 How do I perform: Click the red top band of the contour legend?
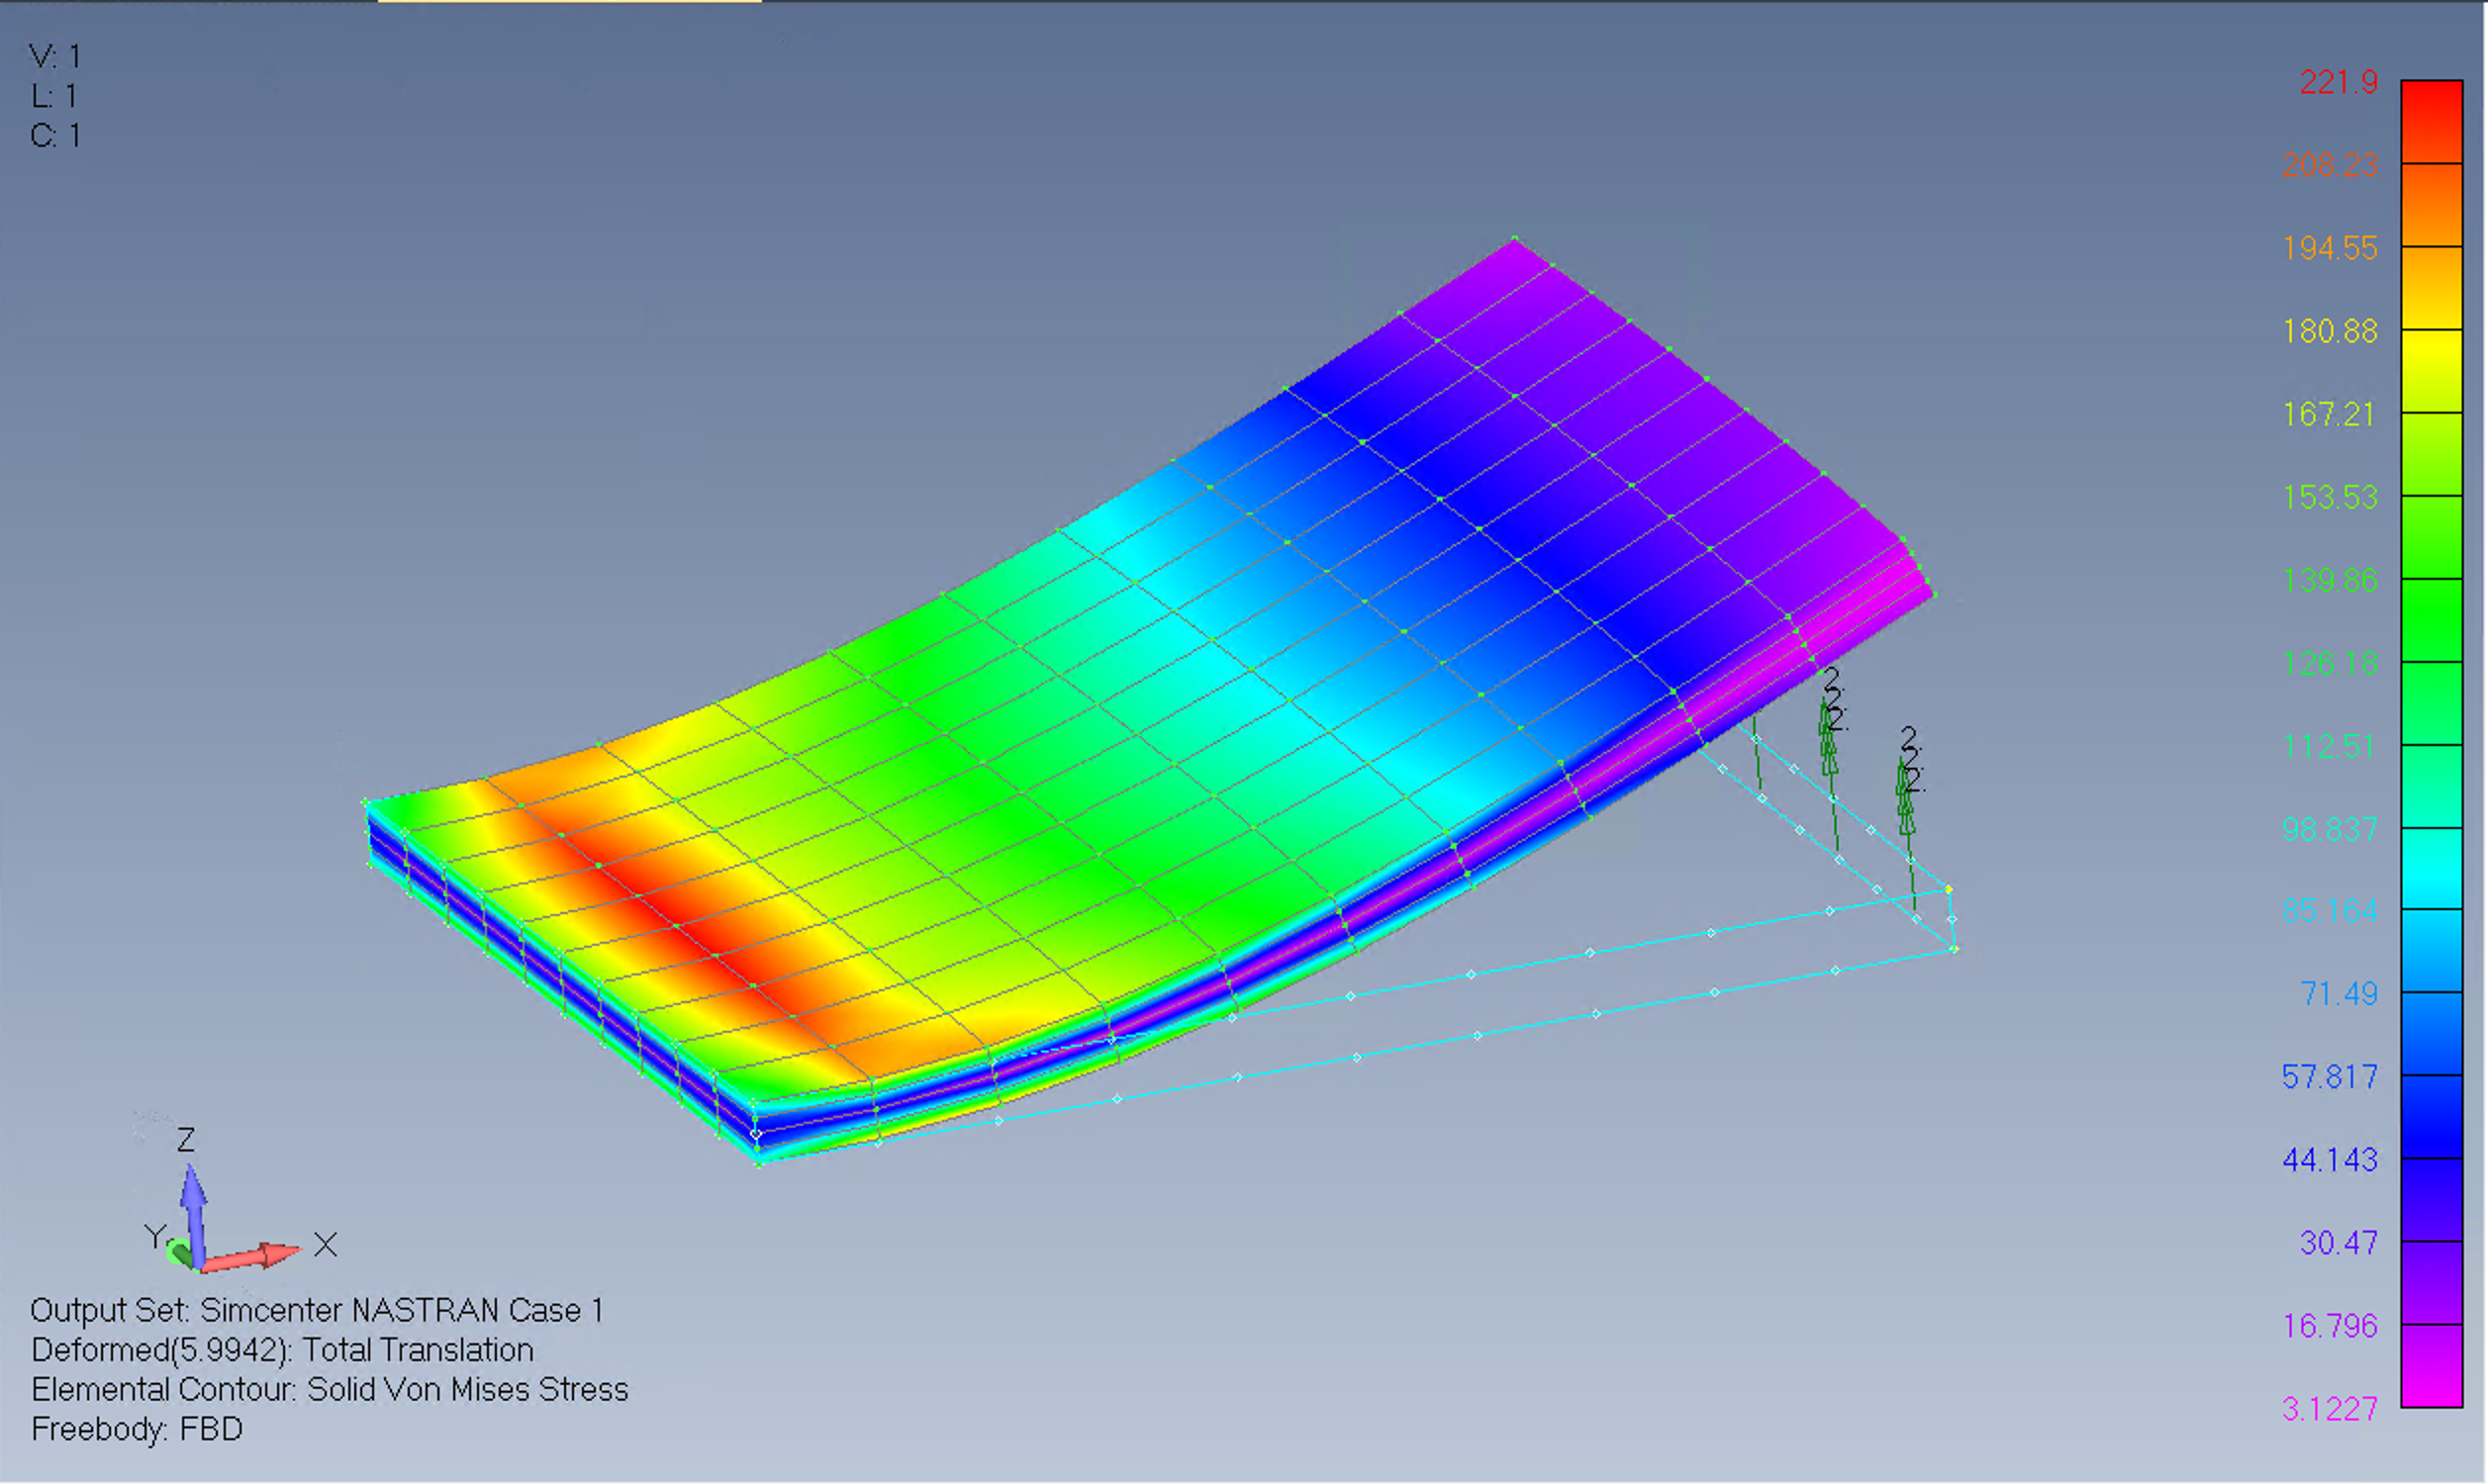2432,121
